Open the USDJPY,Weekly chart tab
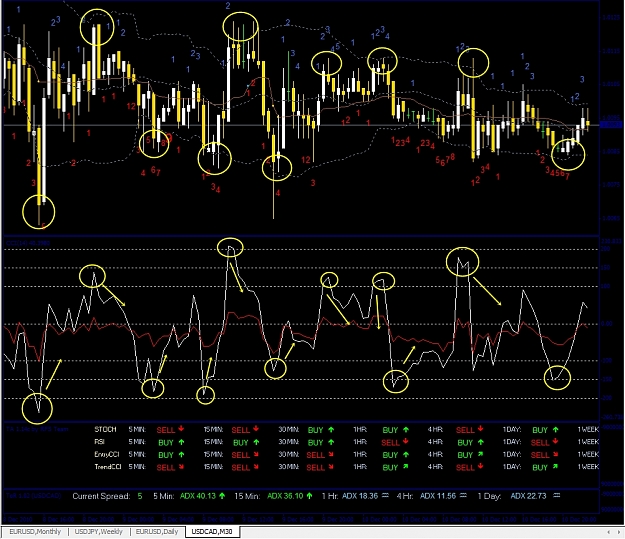The height and width of the screenshot is (539, 625). [98, 532]
